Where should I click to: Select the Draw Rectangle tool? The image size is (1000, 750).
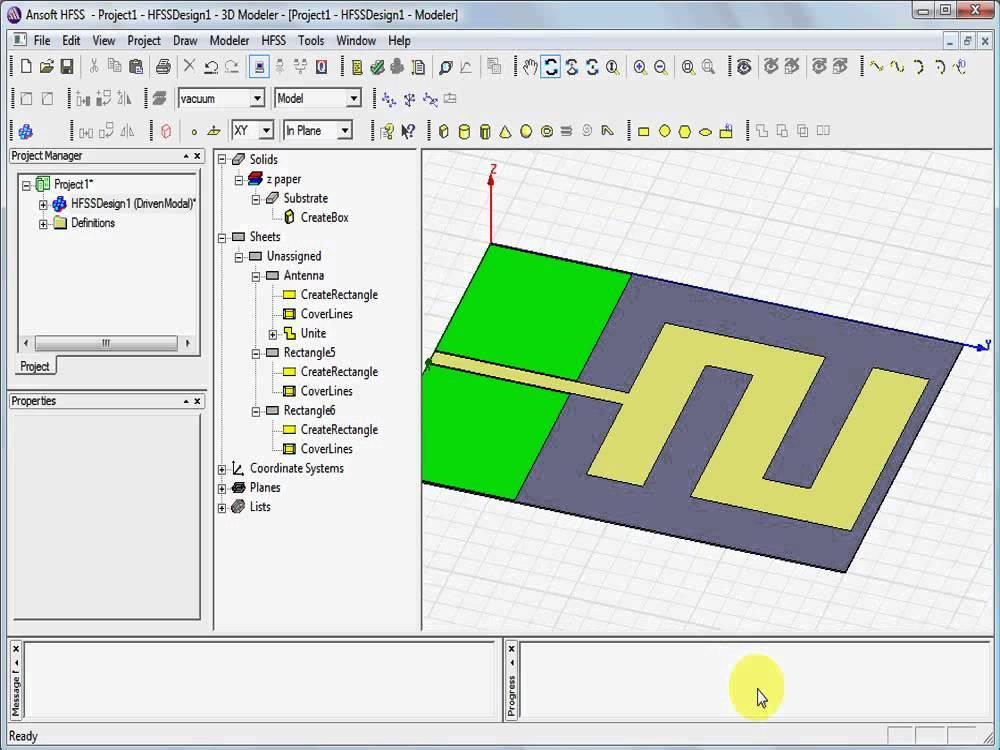click(x=643, y=131)
